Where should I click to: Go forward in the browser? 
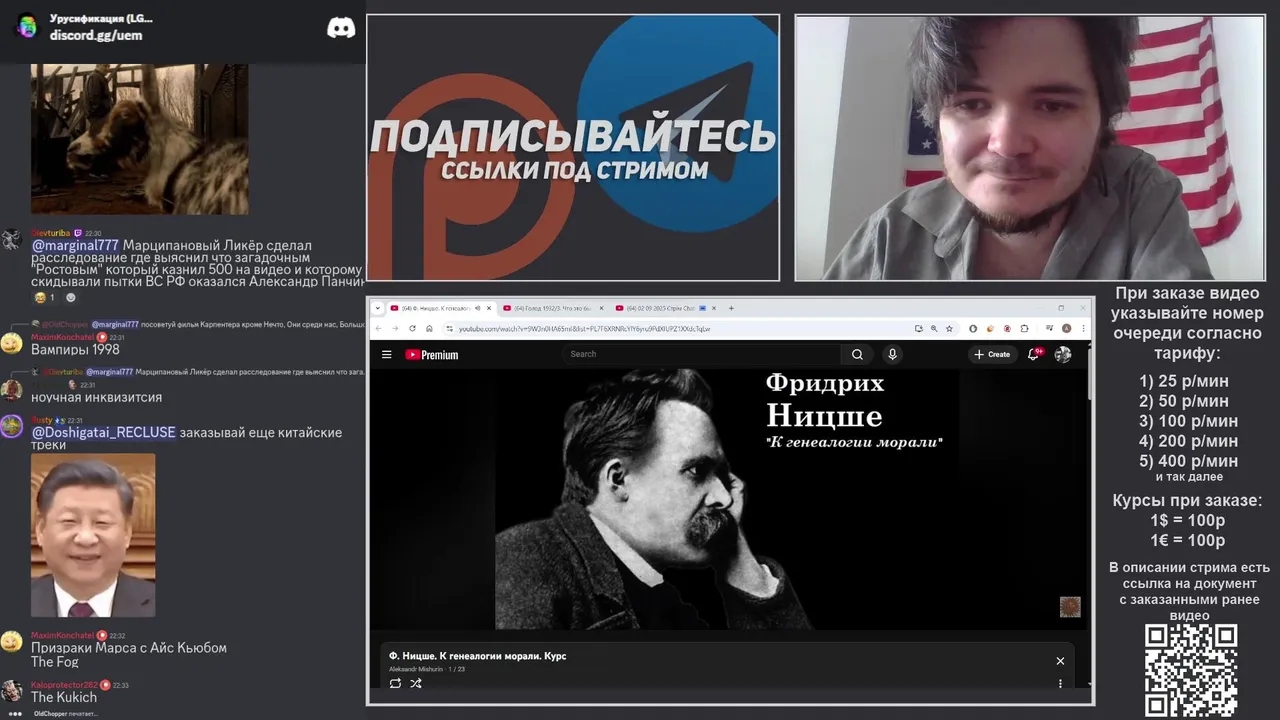tap(395, 328)
